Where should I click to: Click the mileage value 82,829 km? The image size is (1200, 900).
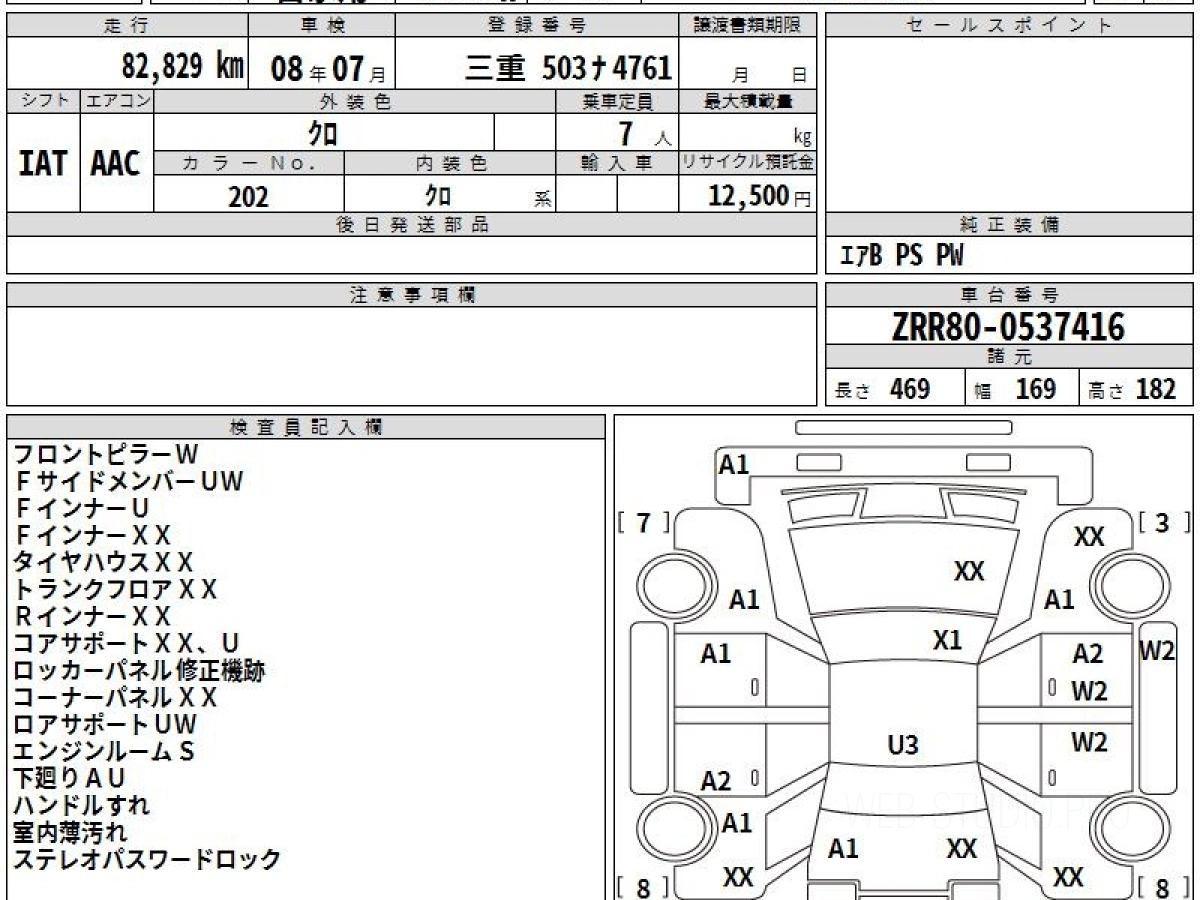pos(182,67)
